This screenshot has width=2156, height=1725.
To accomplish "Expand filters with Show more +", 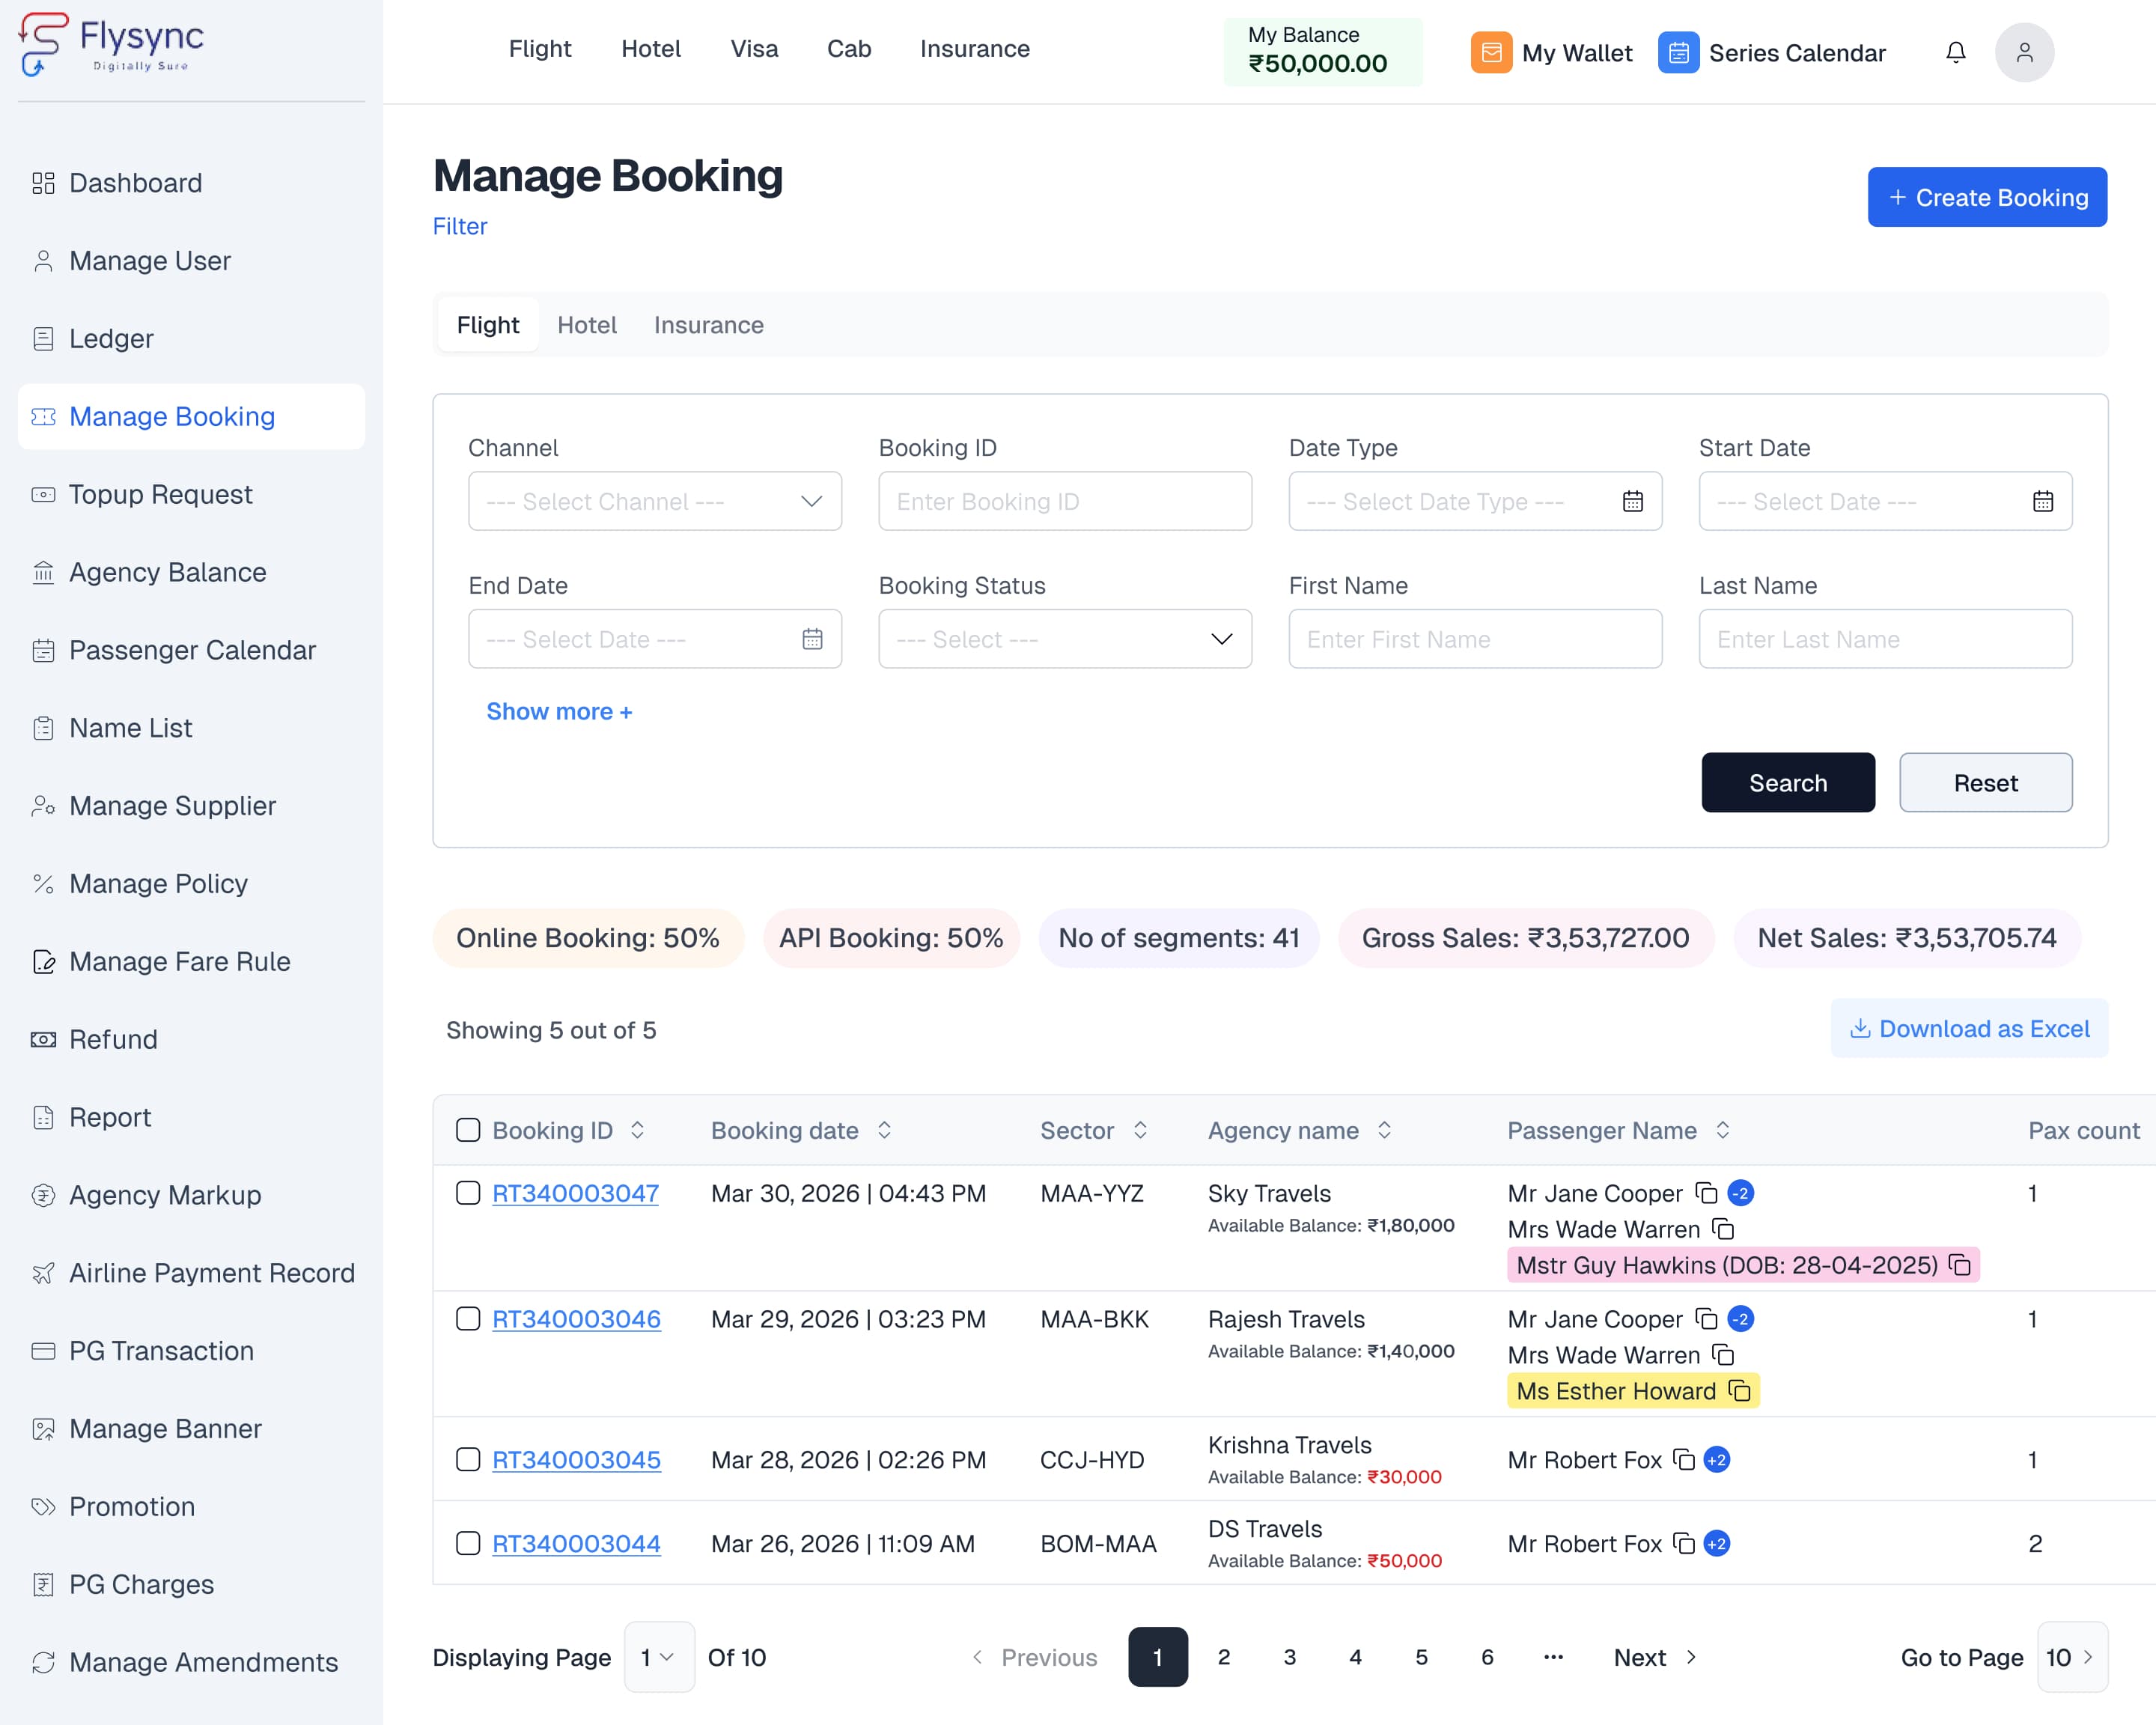I will coord(559,712).
